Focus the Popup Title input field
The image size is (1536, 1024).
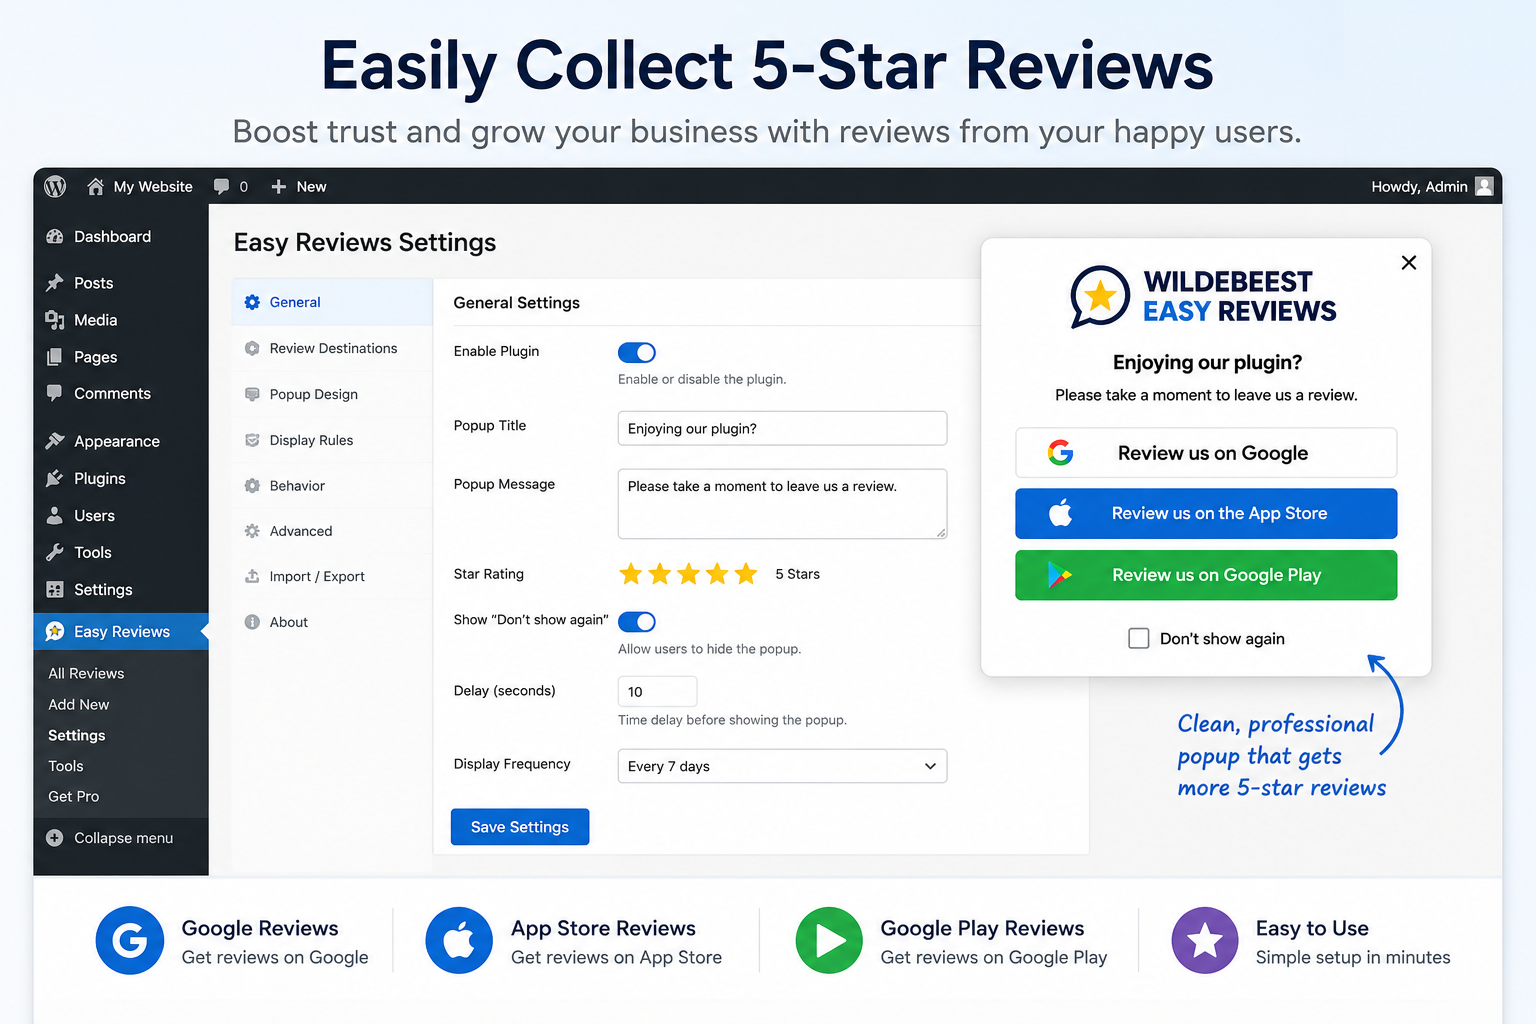[782, 428]
